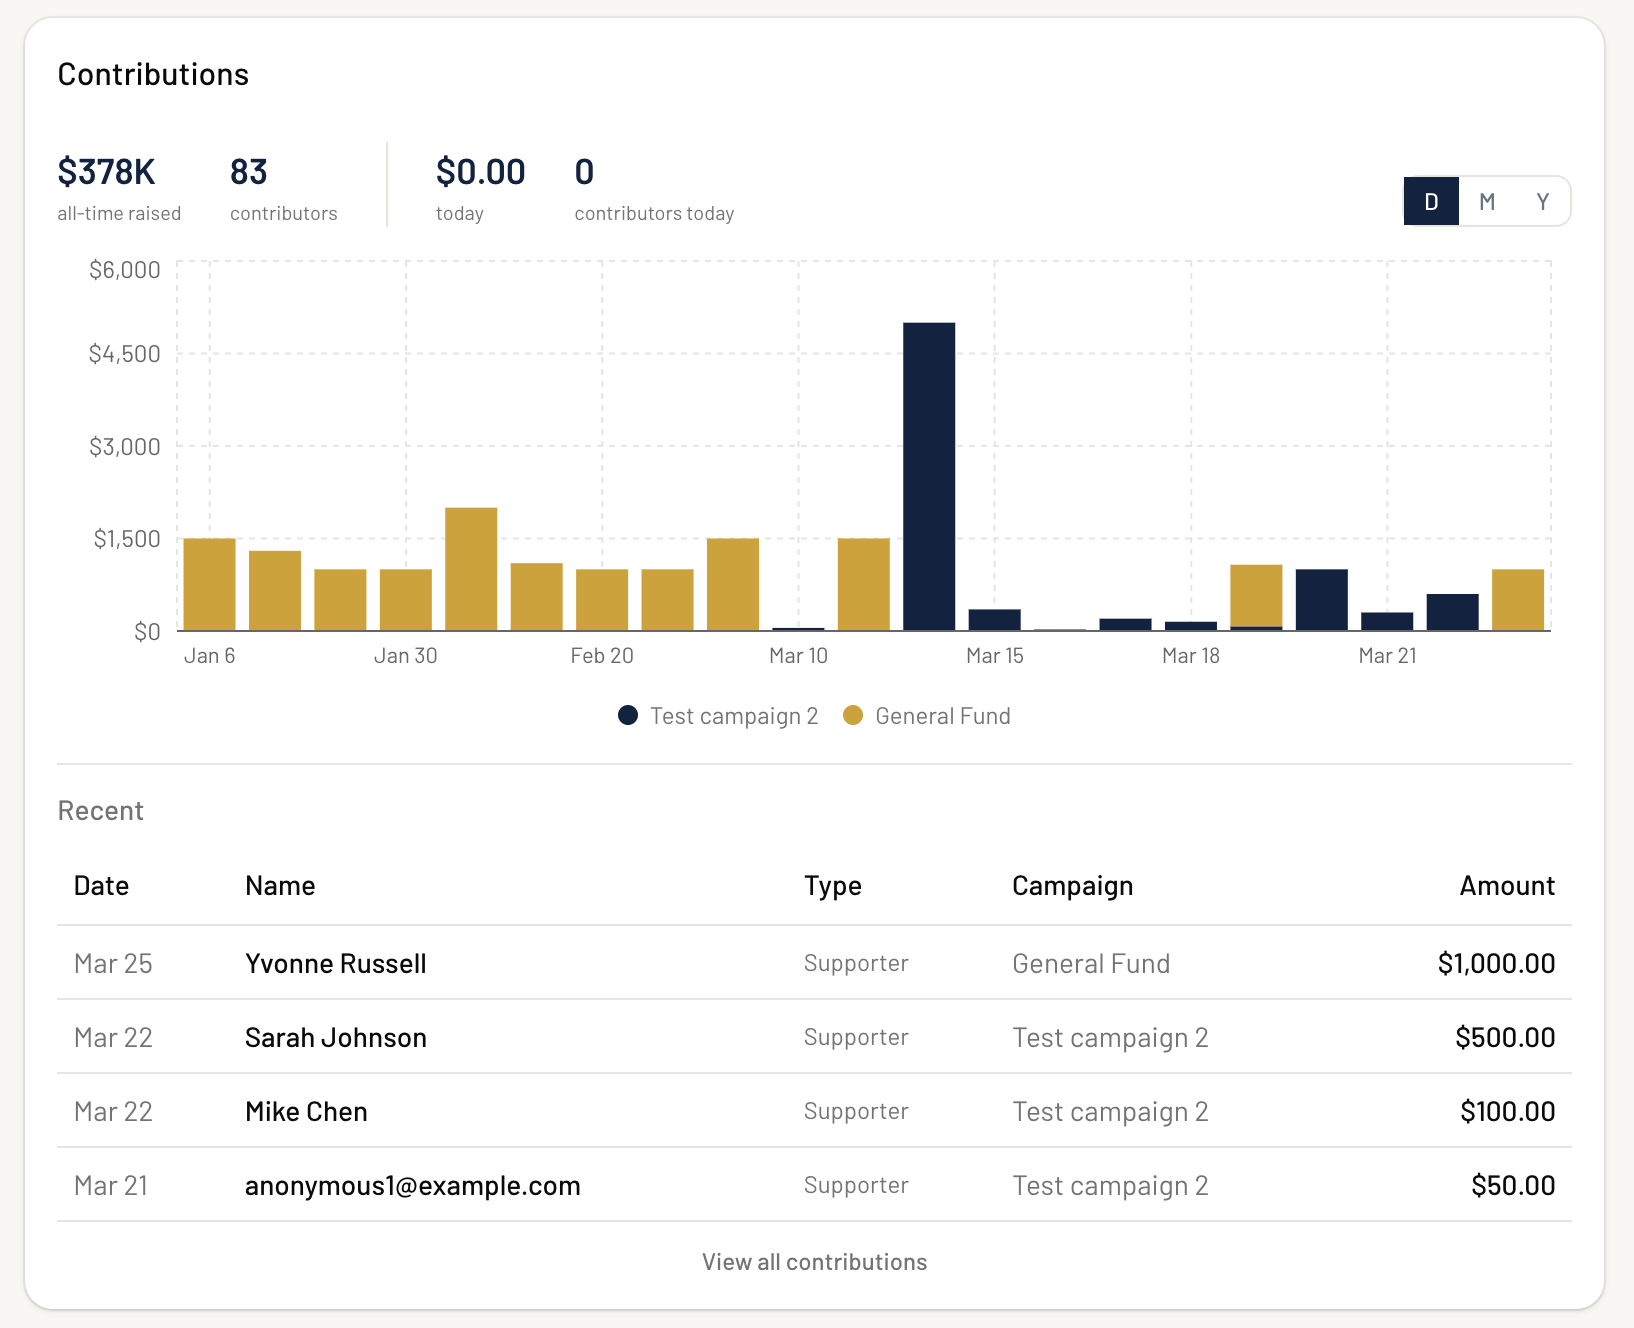
Task: Open Yvonne Russell contribution row
Action: pyautogui.click(x=336, y=963)
